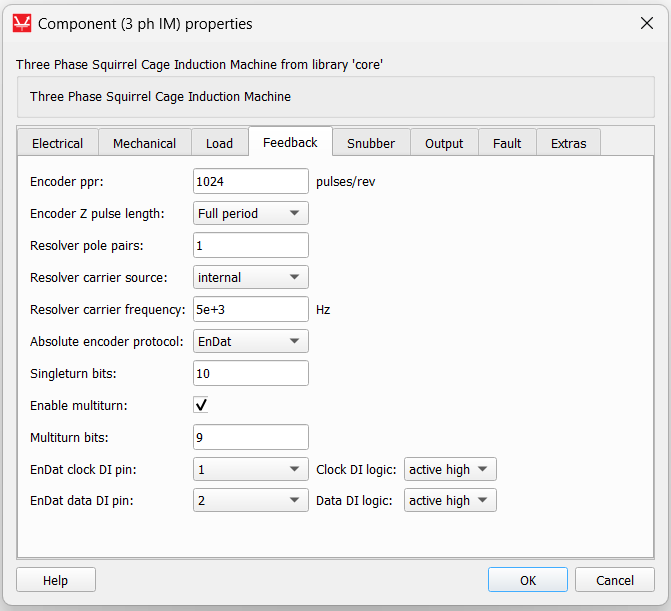Open the Mechanical tab
The image size is (671, 611).
click(x=144, y=143)
